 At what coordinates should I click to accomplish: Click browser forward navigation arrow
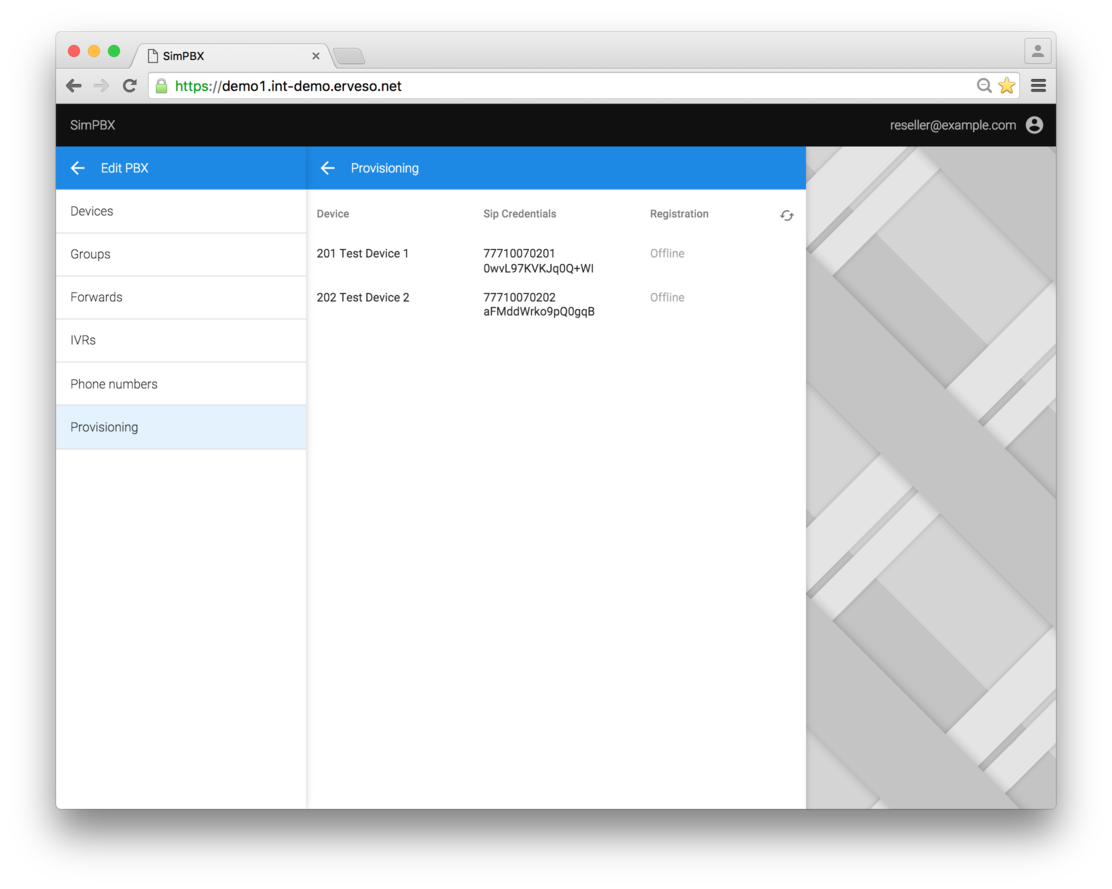coord(101,86)
